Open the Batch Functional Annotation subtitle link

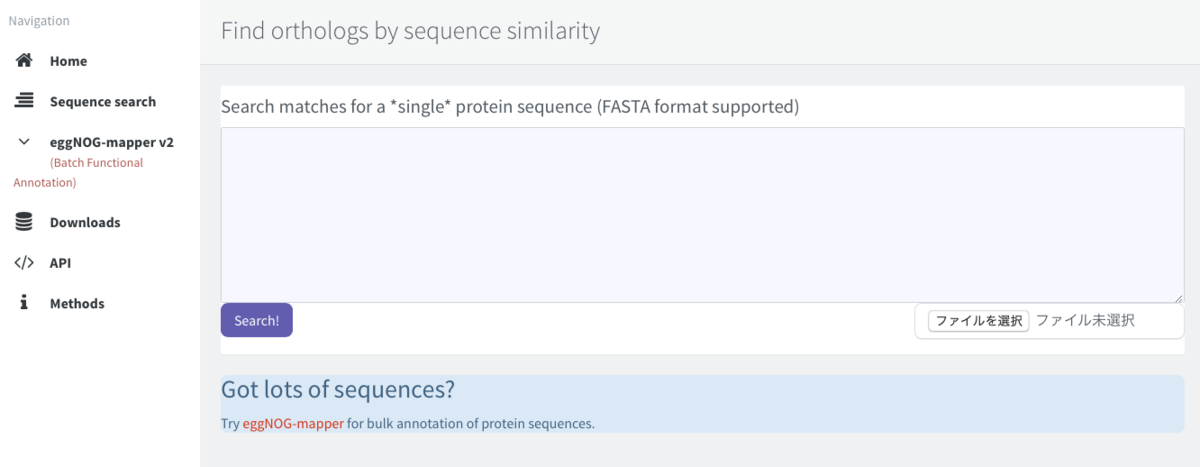click(x=96, y=163)
